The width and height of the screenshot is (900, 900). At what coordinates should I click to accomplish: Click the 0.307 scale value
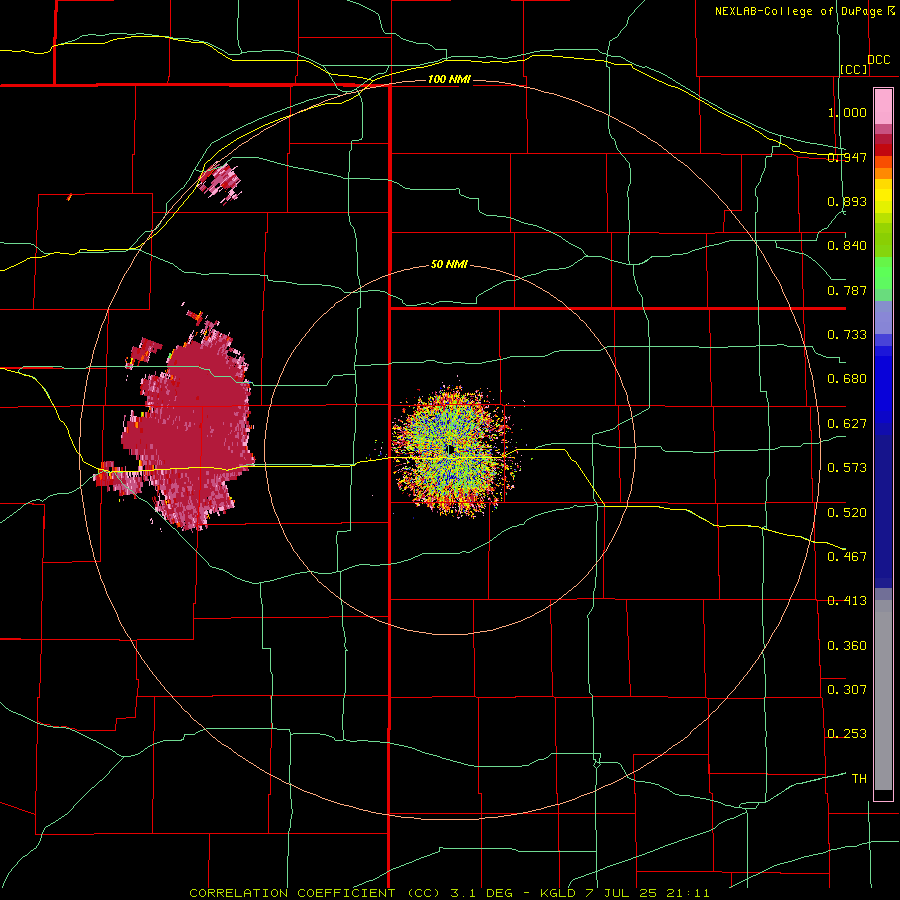click(847, 689)
